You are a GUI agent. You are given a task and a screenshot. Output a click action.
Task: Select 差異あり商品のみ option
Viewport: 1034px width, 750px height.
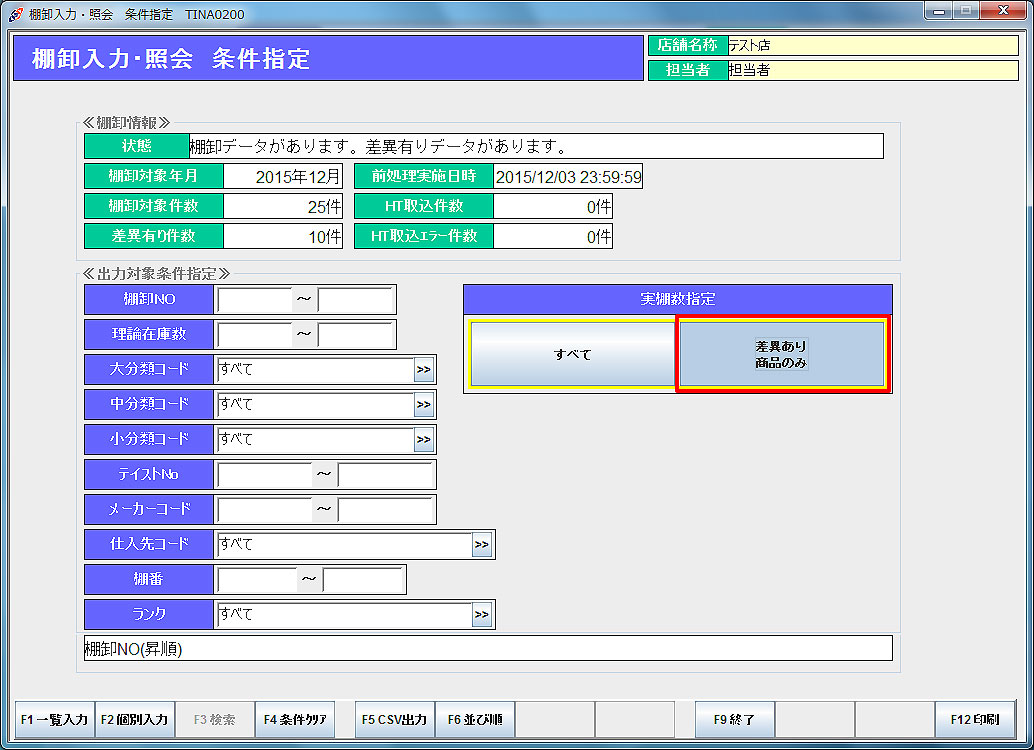781,354
